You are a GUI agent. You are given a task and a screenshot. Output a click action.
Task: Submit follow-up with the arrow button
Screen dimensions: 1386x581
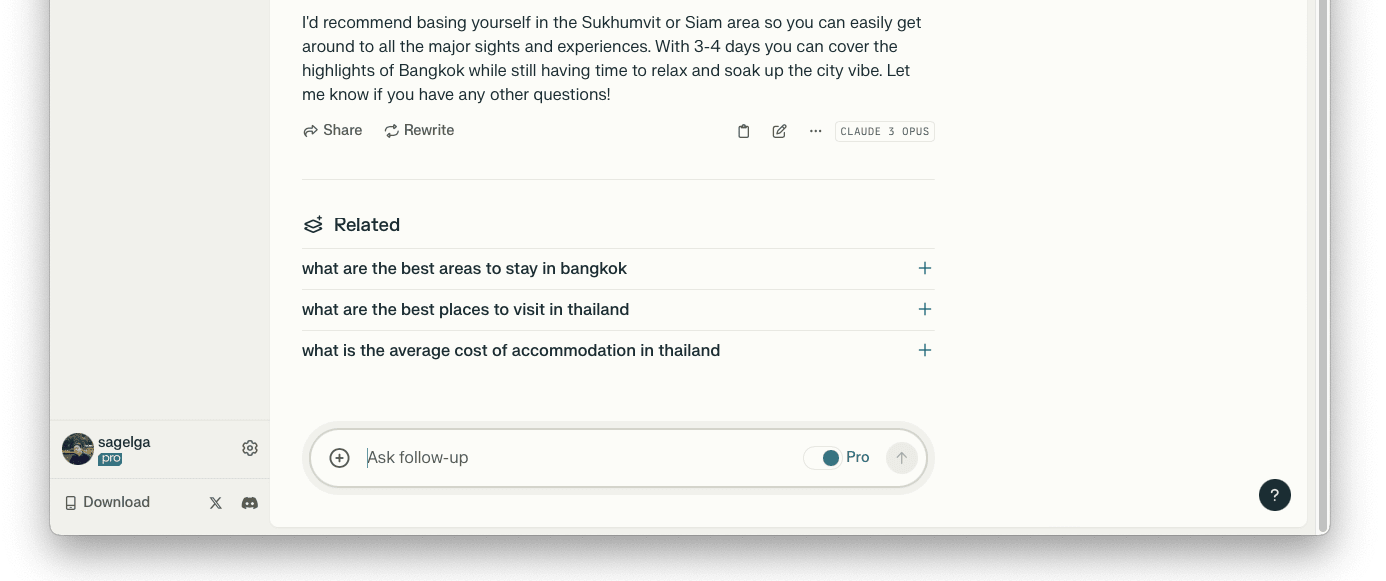click(x=901, y=458)
